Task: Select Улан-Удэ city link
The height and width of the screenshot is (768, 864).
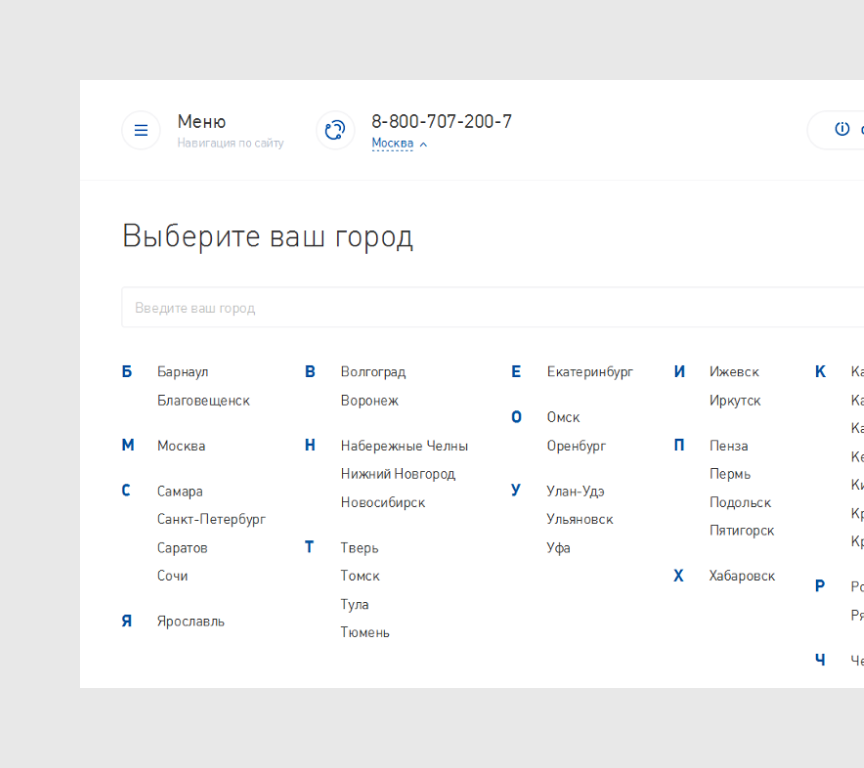Action: (575, 491)
